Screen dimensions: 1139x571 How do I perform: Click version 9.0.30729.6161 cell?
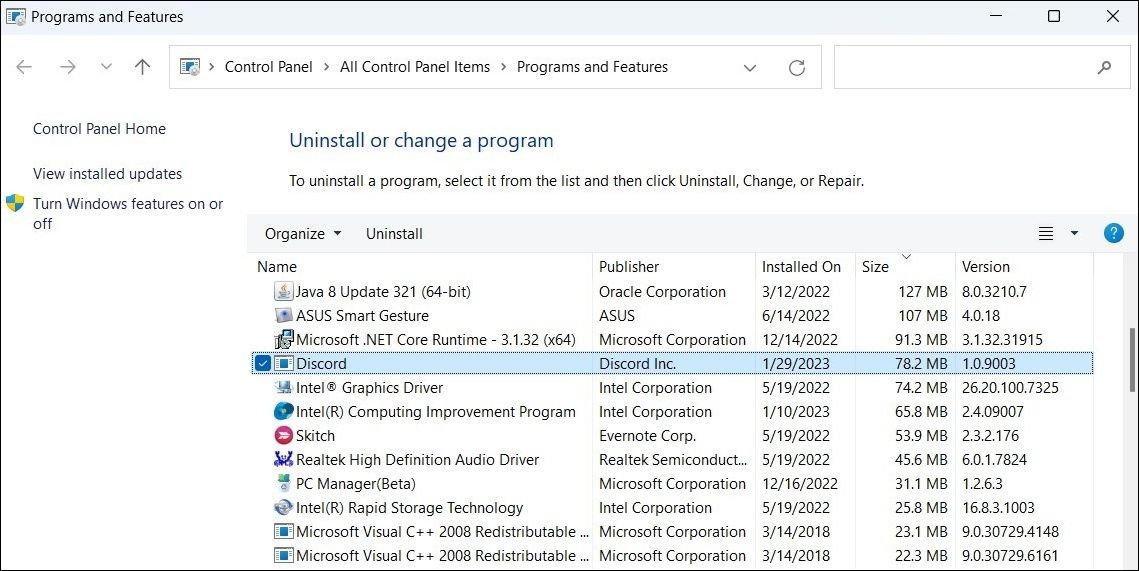point(1010,555)
